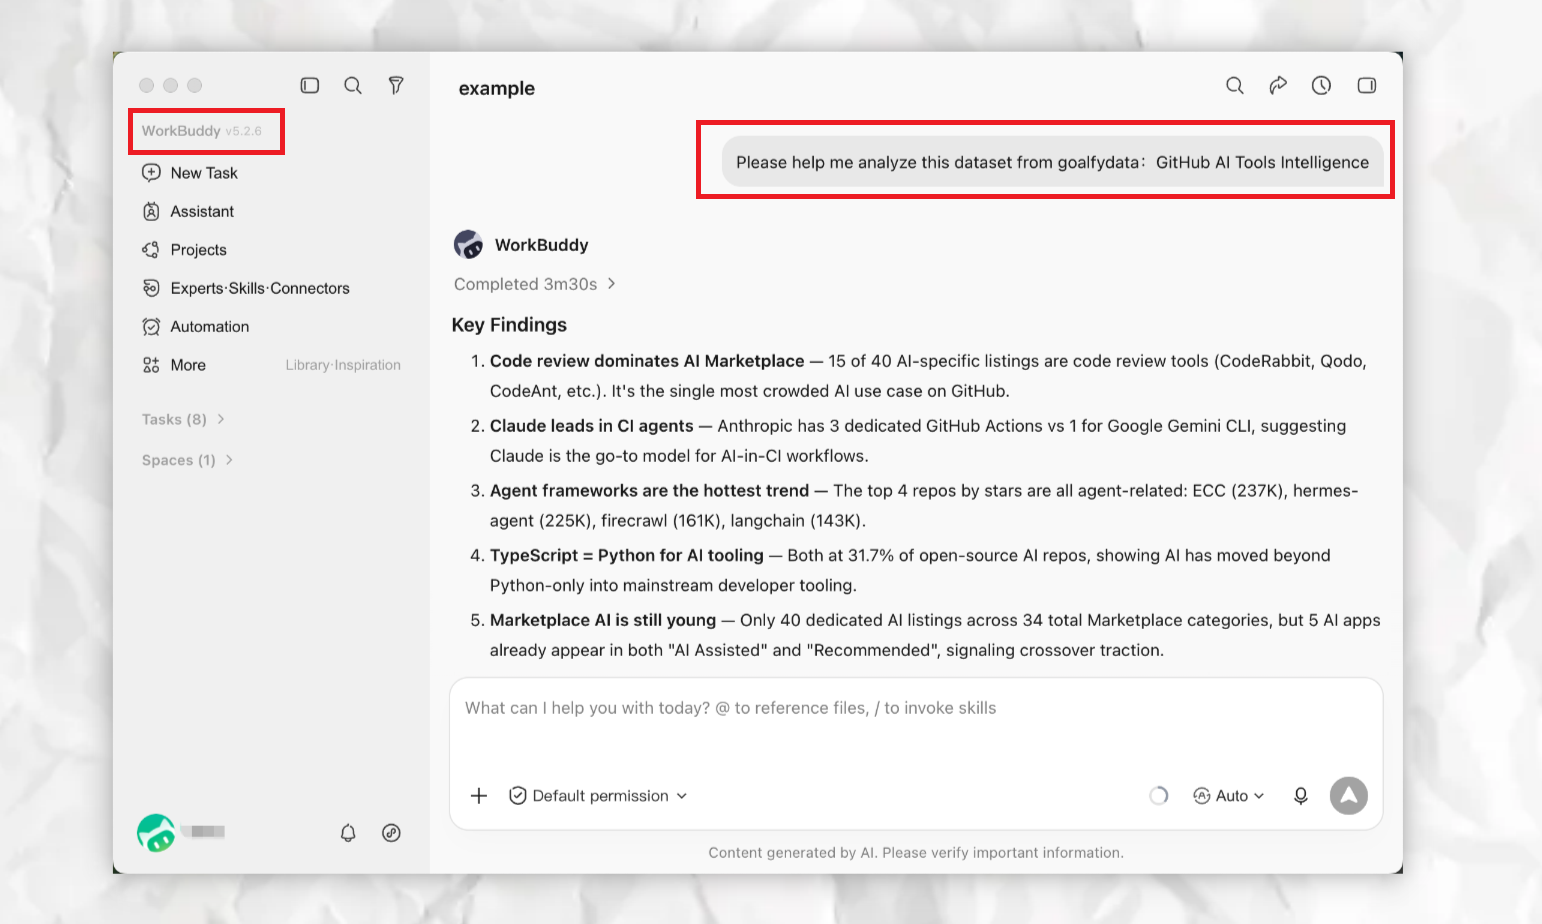The height and width of the screenshot is (924, 1542).
Task: Click the filter funnel icon
Action: (396, 86)
